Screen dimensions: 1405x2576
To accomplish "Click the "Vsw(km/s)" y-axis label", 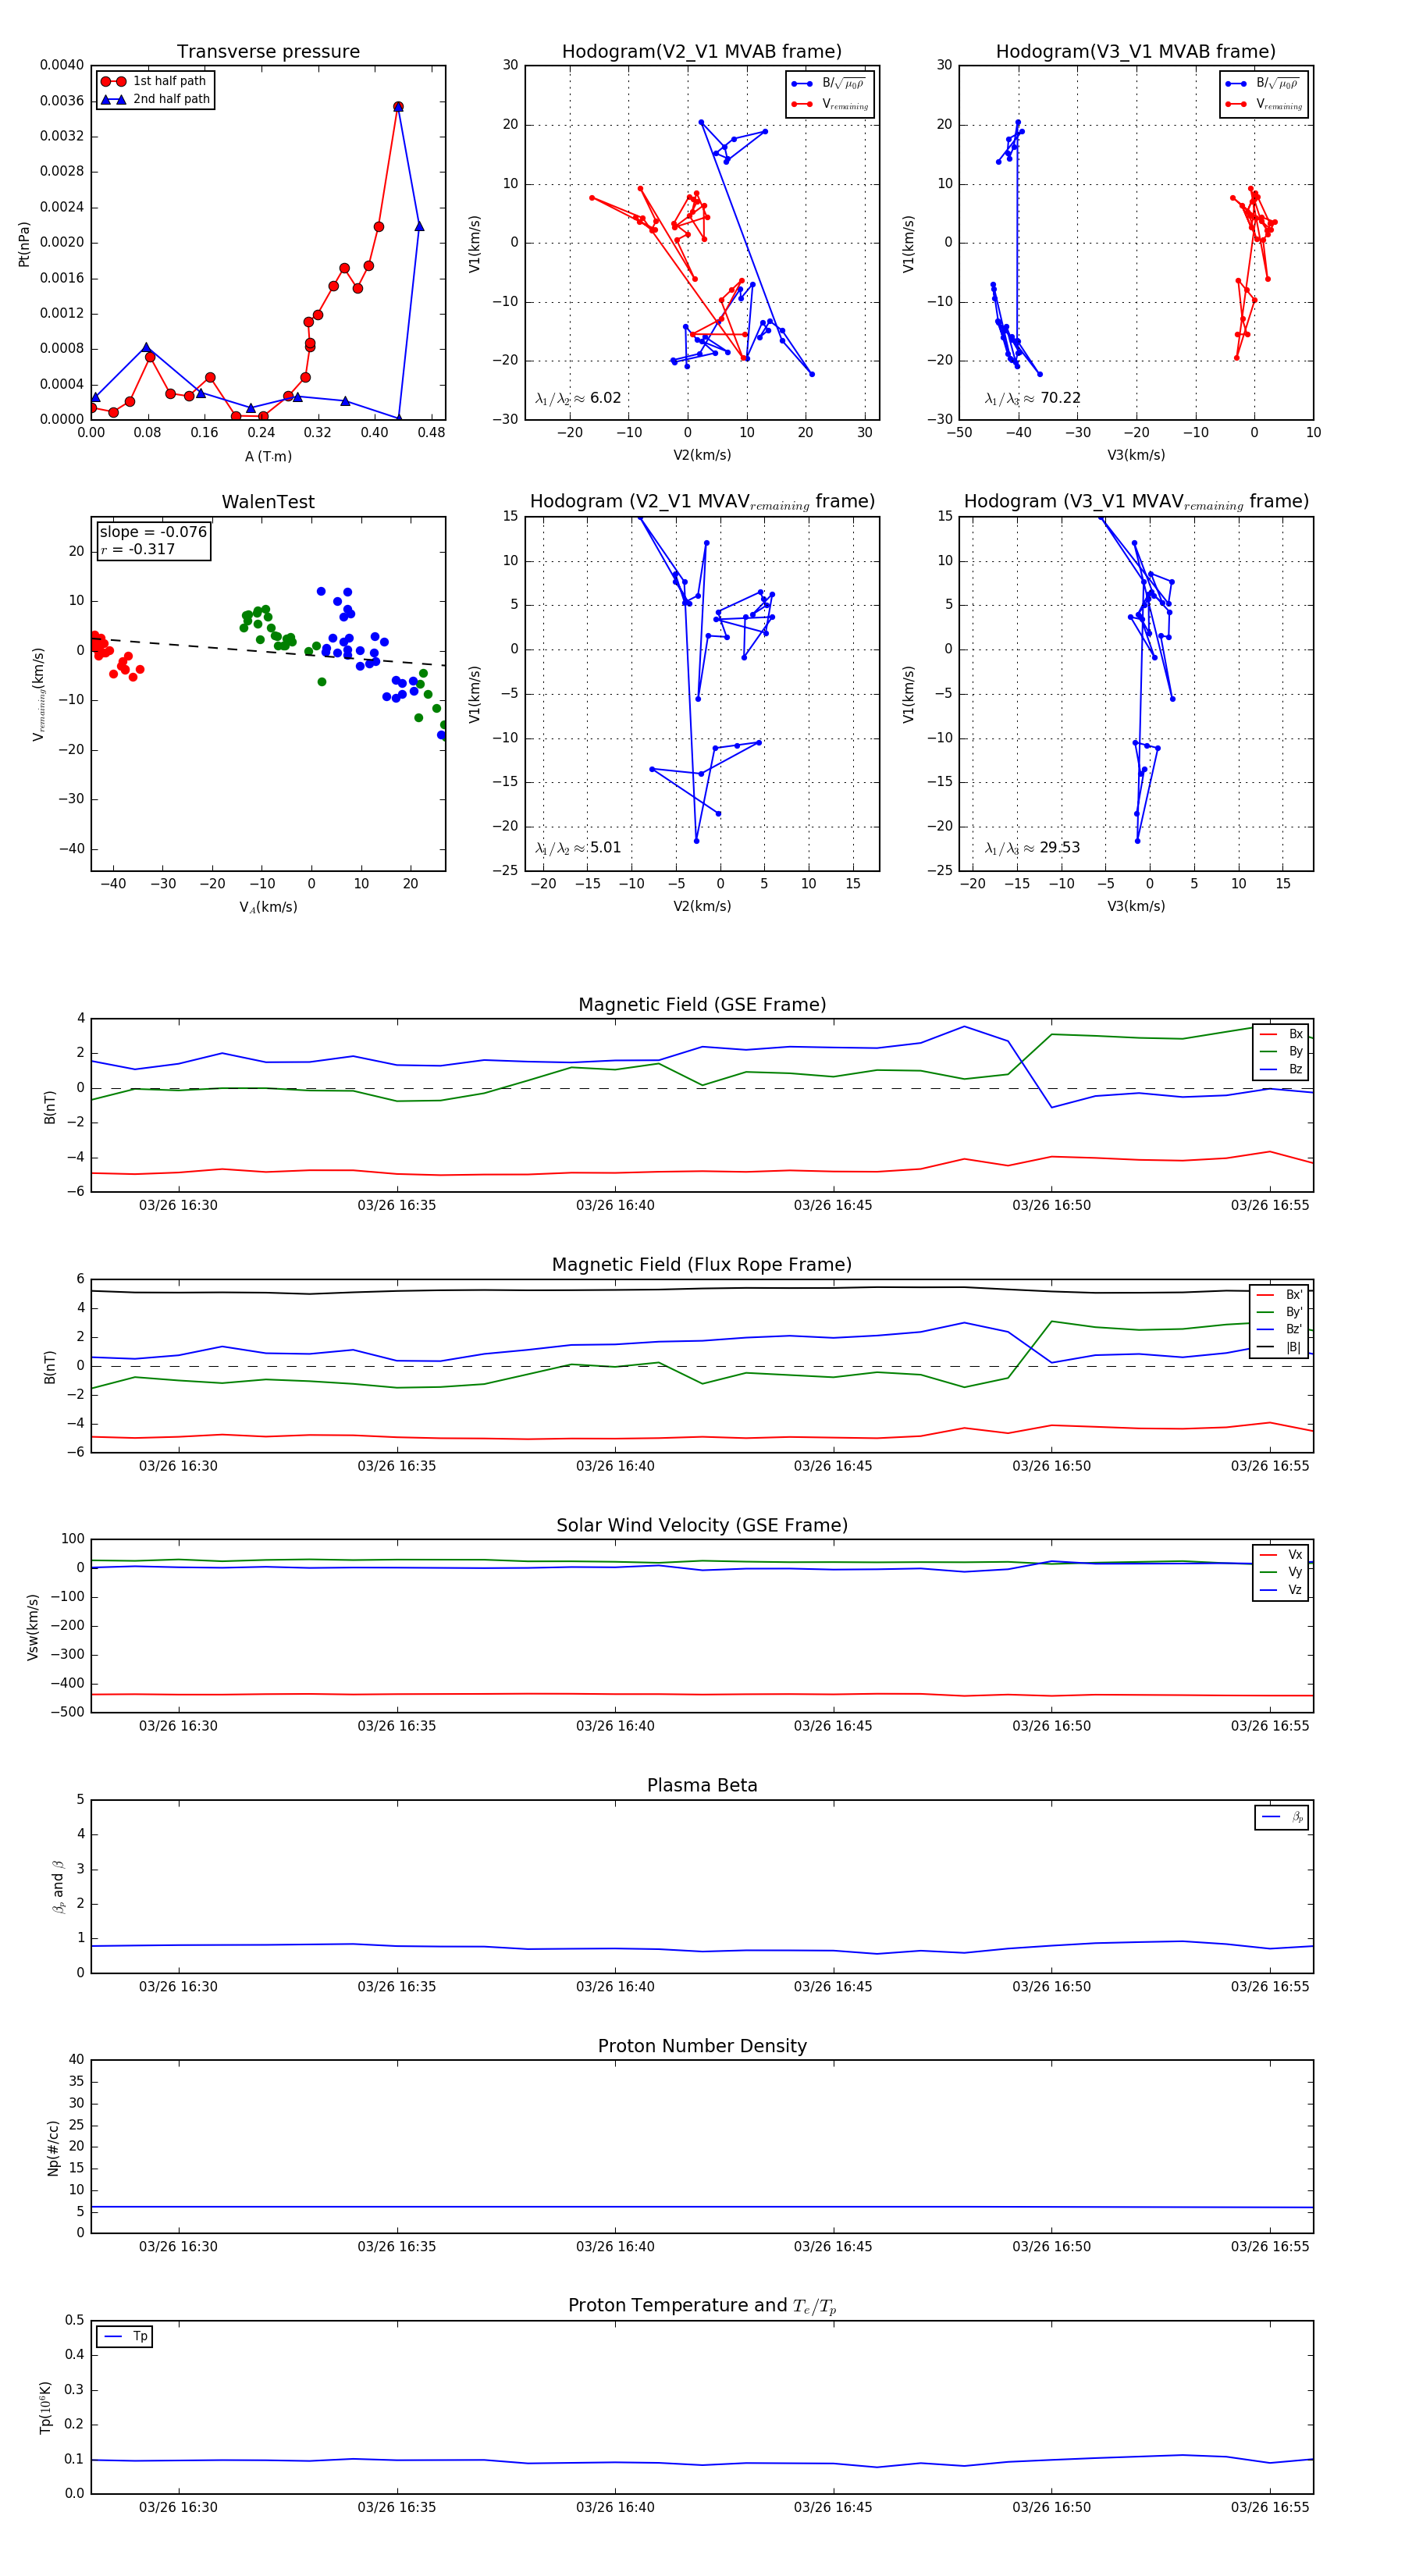I will click(x=32, y=1627).
